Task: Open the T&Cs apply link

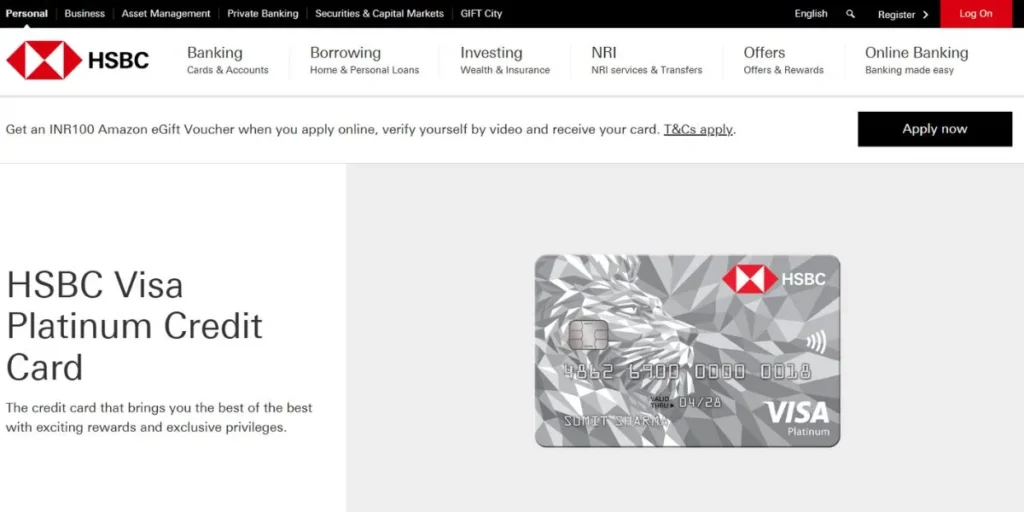Action: pyautogui.click(x=698, y=129)
